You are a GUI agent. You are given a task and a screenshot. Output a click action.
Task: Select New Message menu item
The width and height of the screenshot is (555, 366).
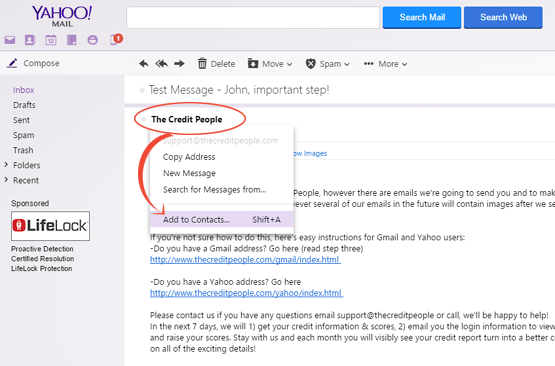[222, 173]
